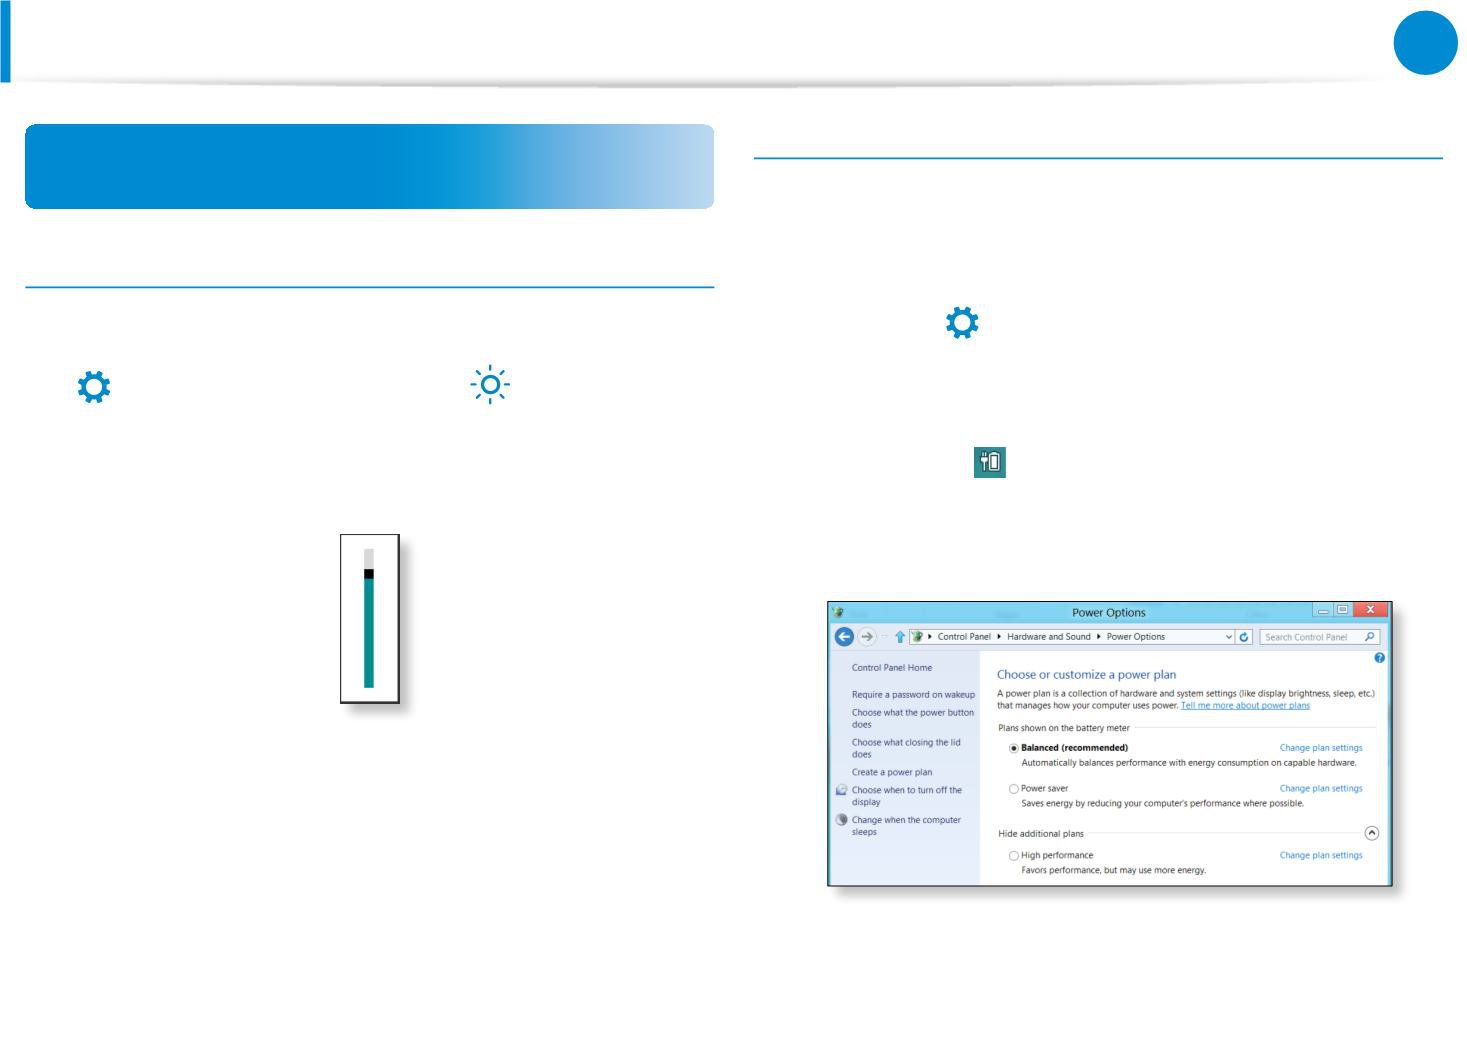Screen dimensions: 1467x1041
Task: Click the gear icon above the battery plug icon
Action: point(962,323)
